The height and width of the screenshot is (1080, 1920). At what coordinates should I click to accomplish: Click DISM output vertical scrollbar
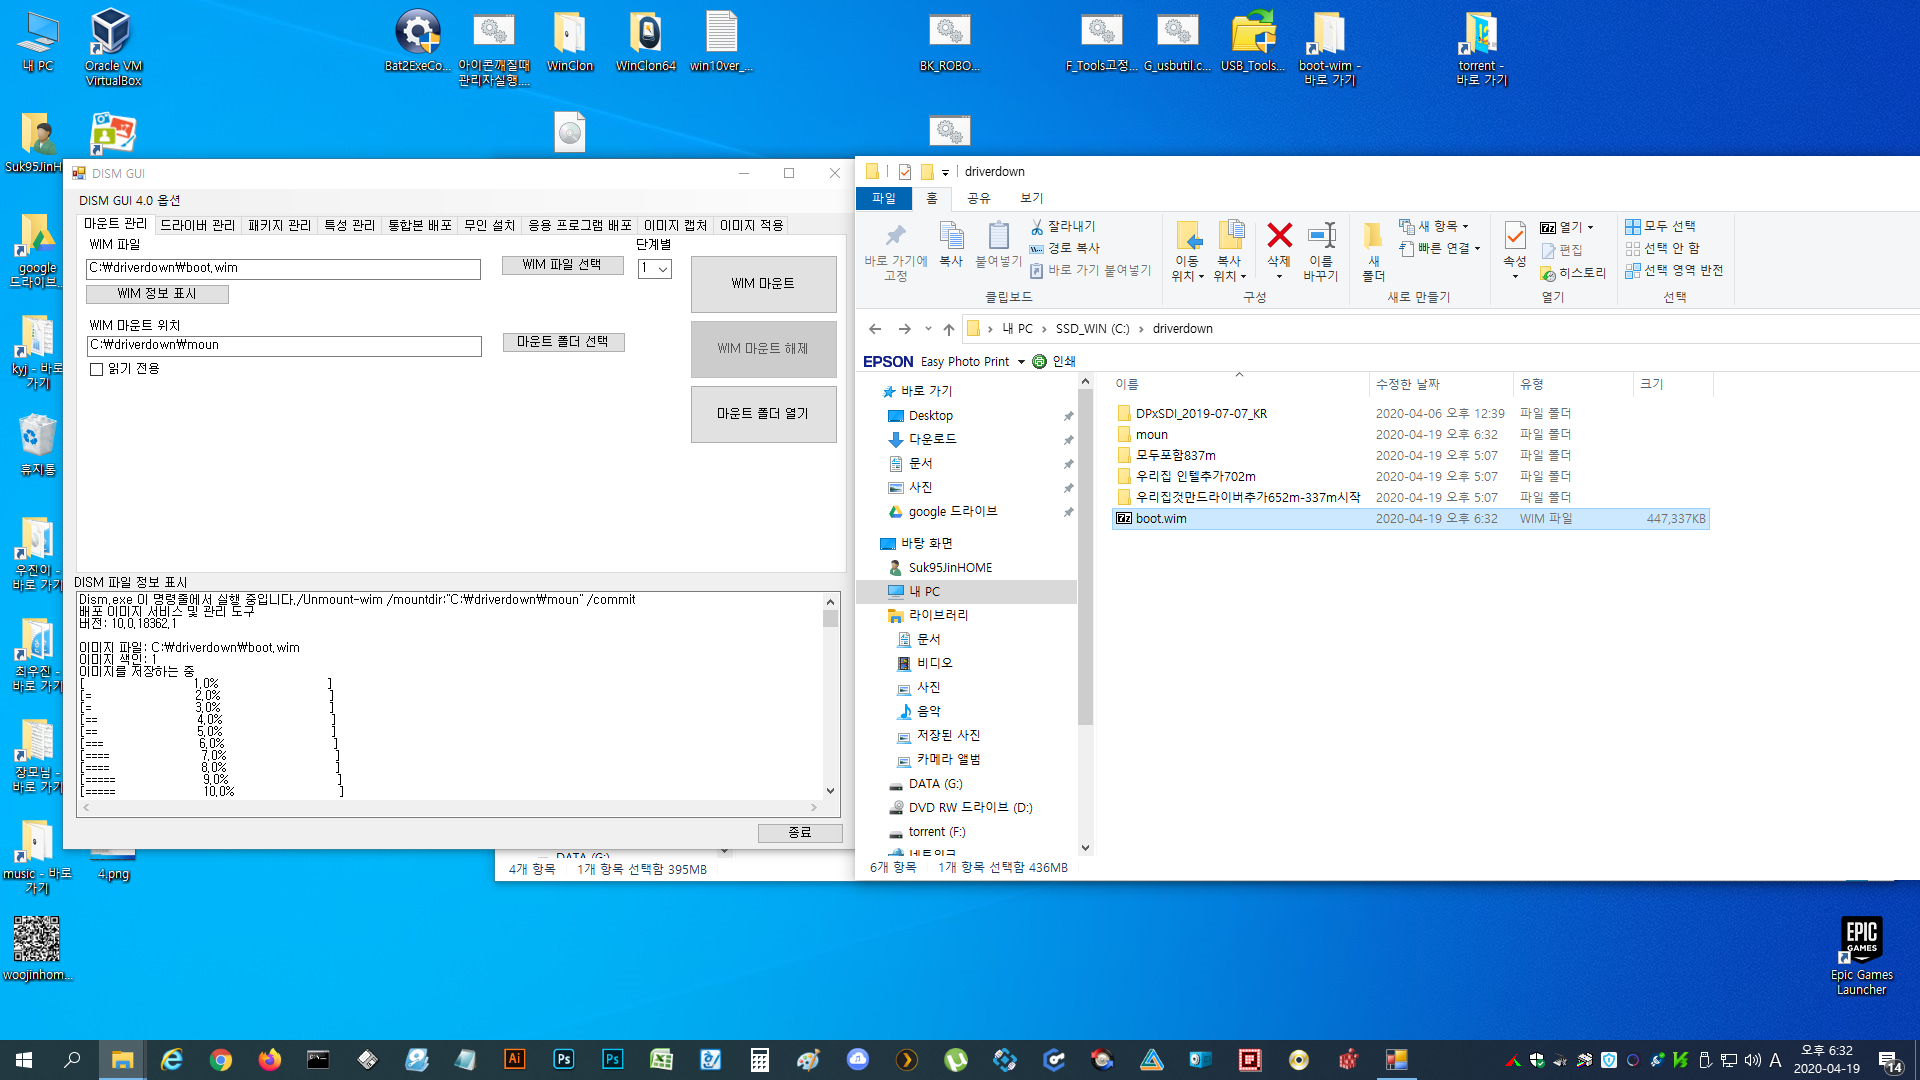click(x=830, y=696)
